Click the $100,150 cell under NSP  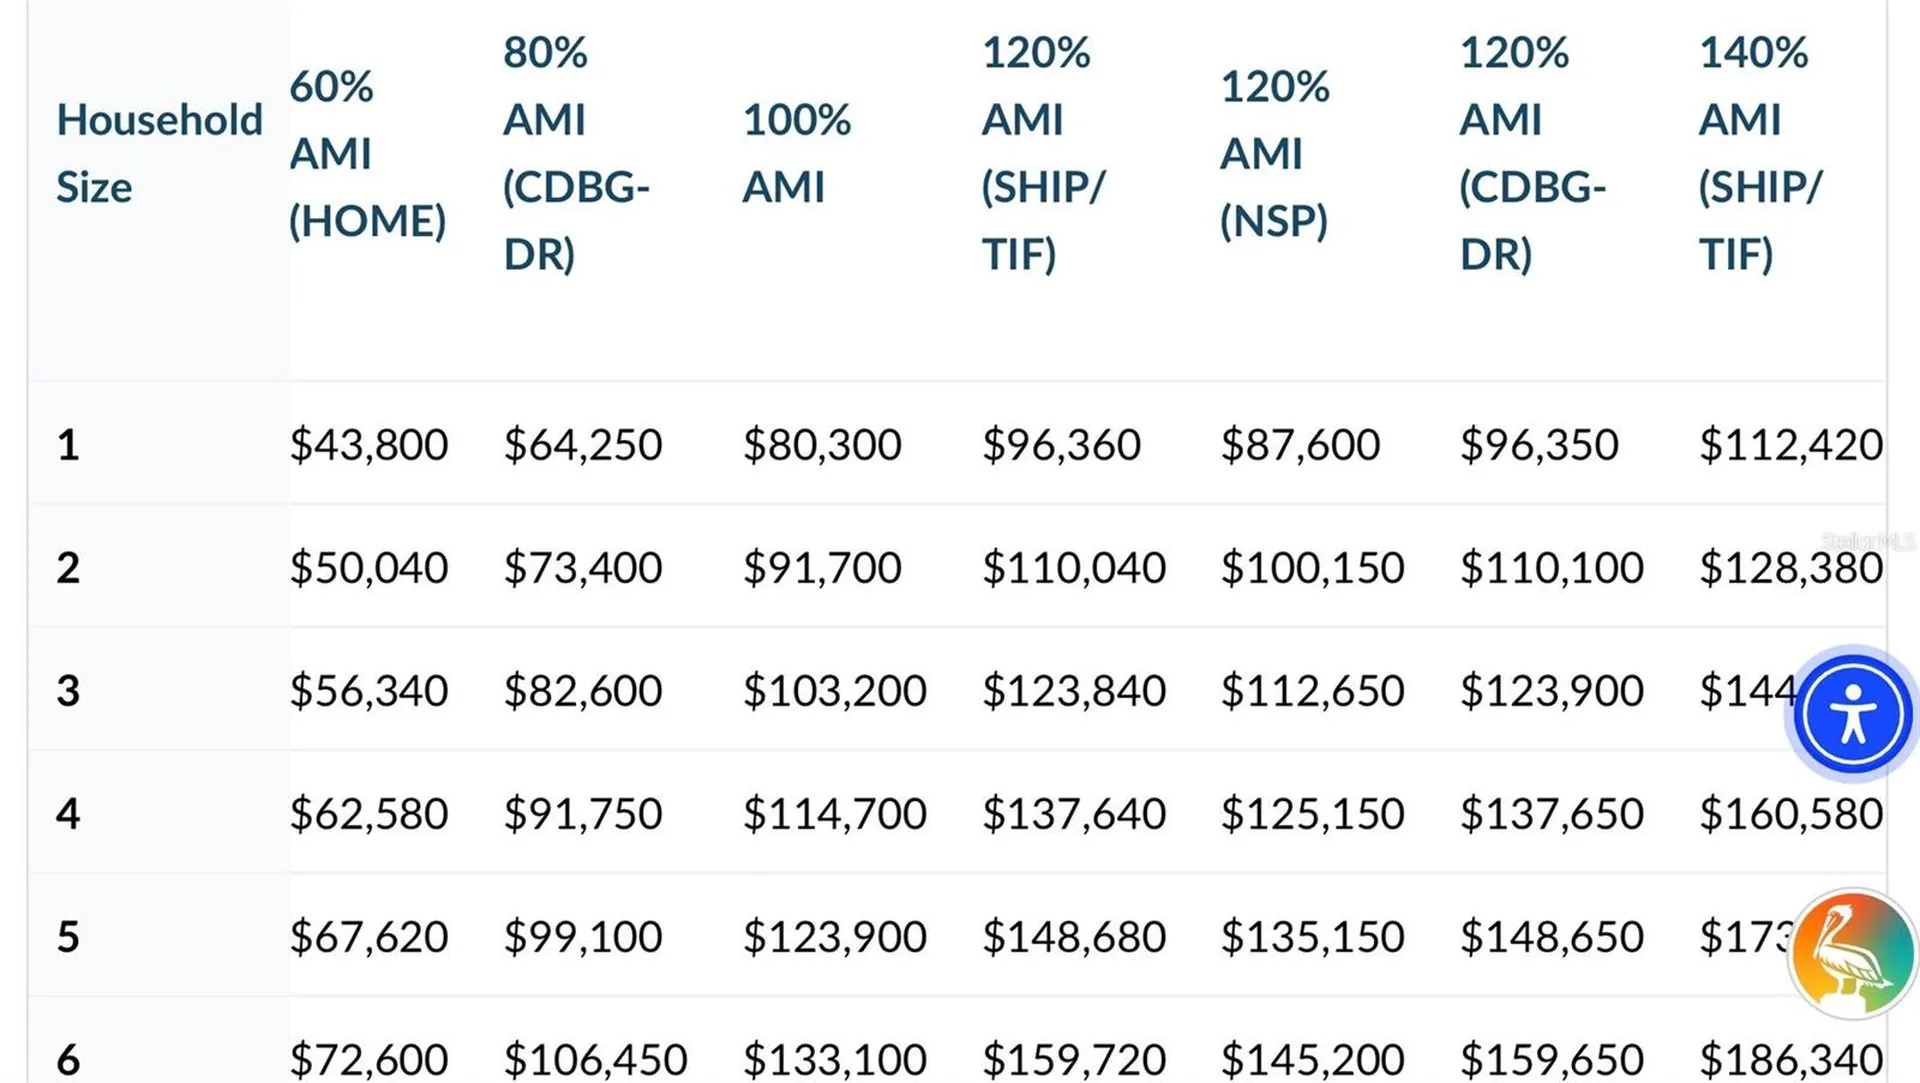point(1312,567)
